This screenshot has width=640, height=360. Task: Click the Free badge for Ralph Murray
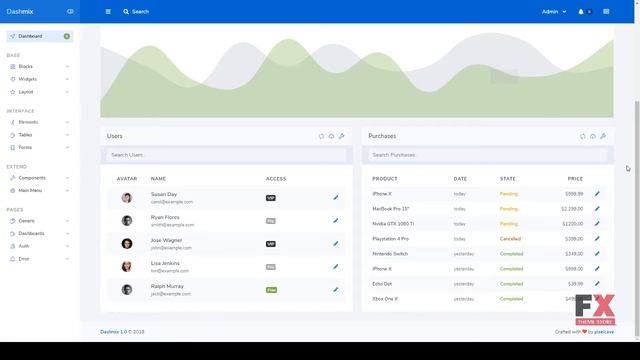tap(271, 290)
